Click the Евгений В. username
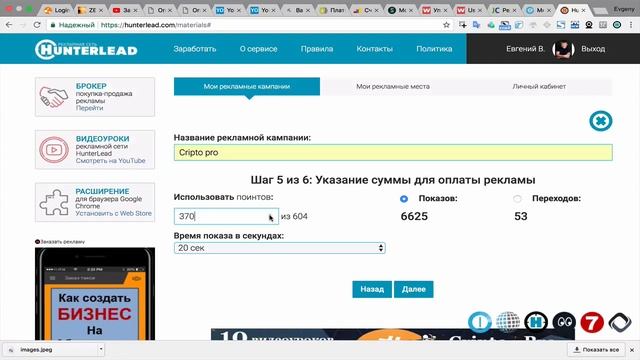Image resolution: width=640 pixels, height=360 pixels. point(525,49)
